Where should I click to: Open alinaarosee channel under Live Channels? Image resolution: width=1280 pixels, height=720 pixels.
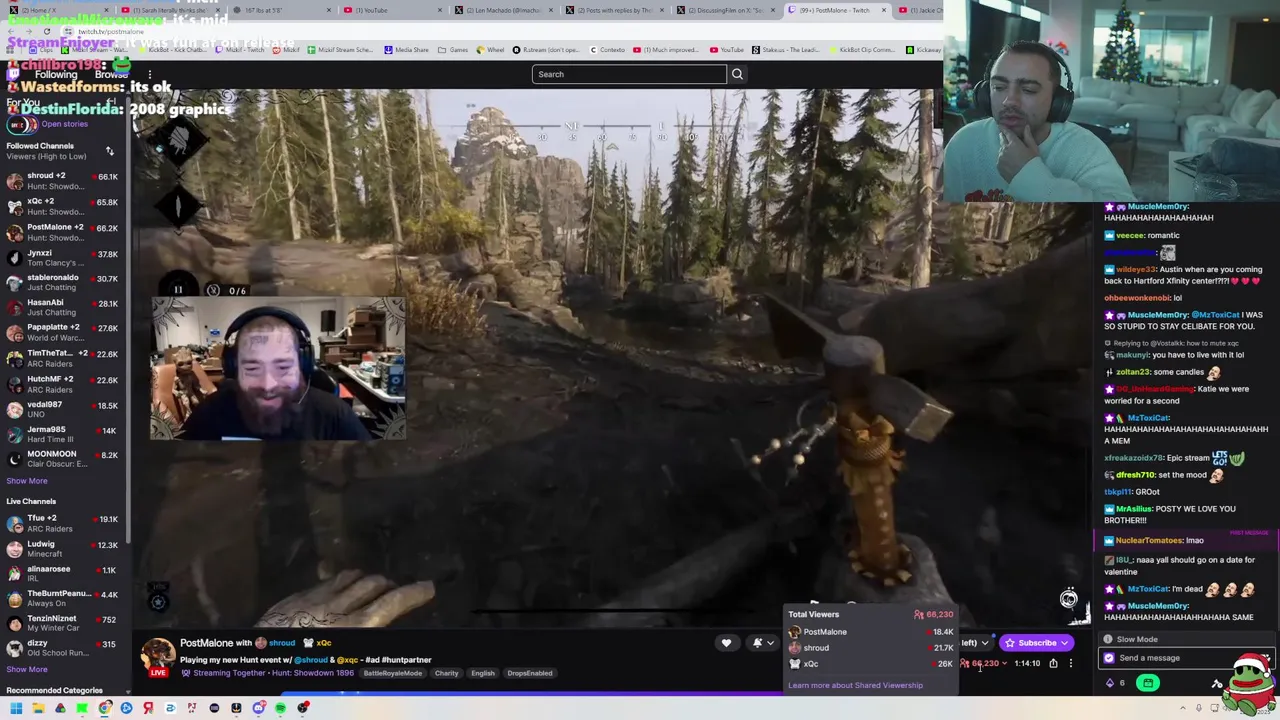[65, 573]
